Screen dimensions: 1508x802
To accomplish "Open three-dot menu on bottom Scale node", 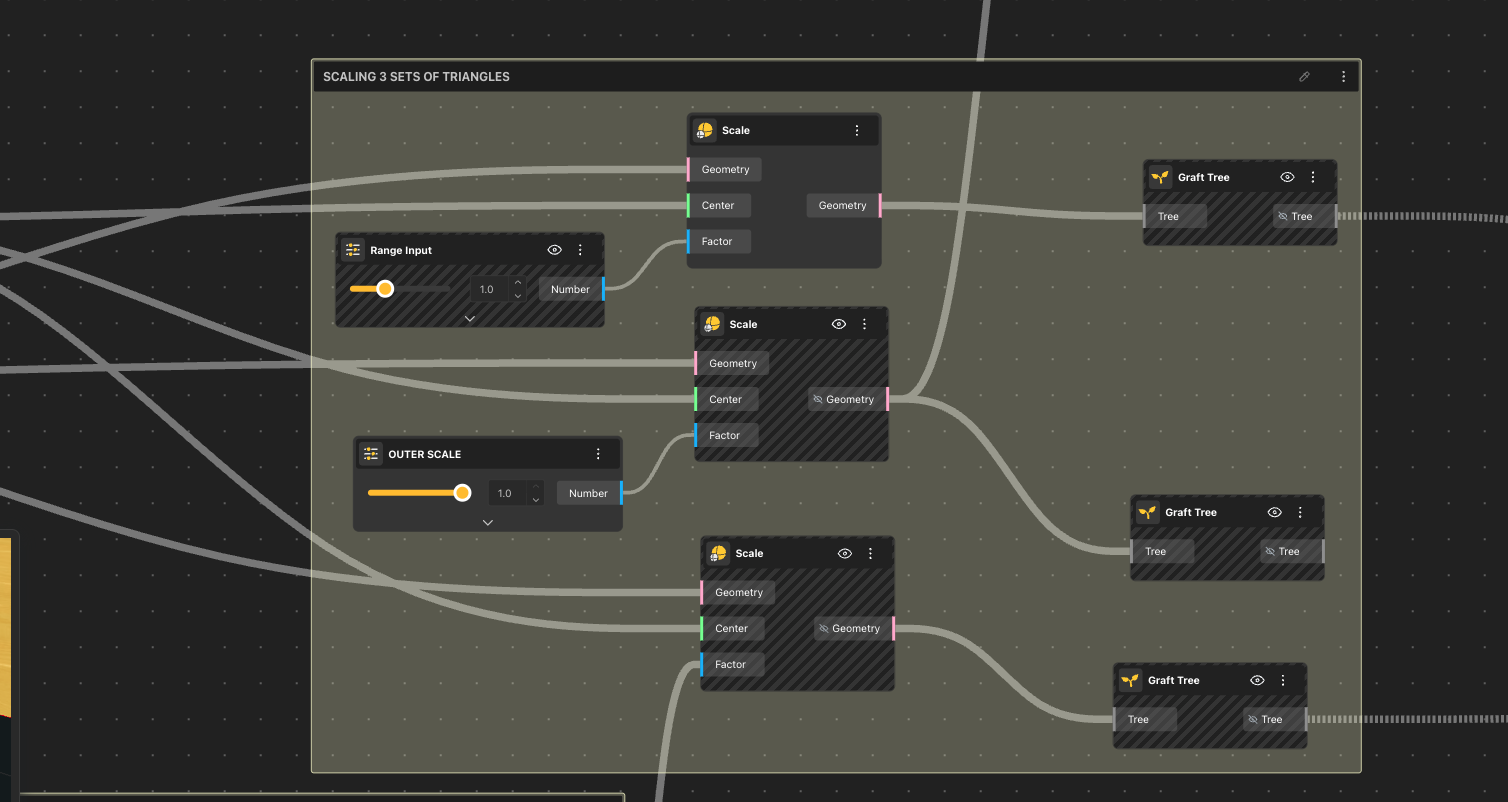I will tap(870, 553).
